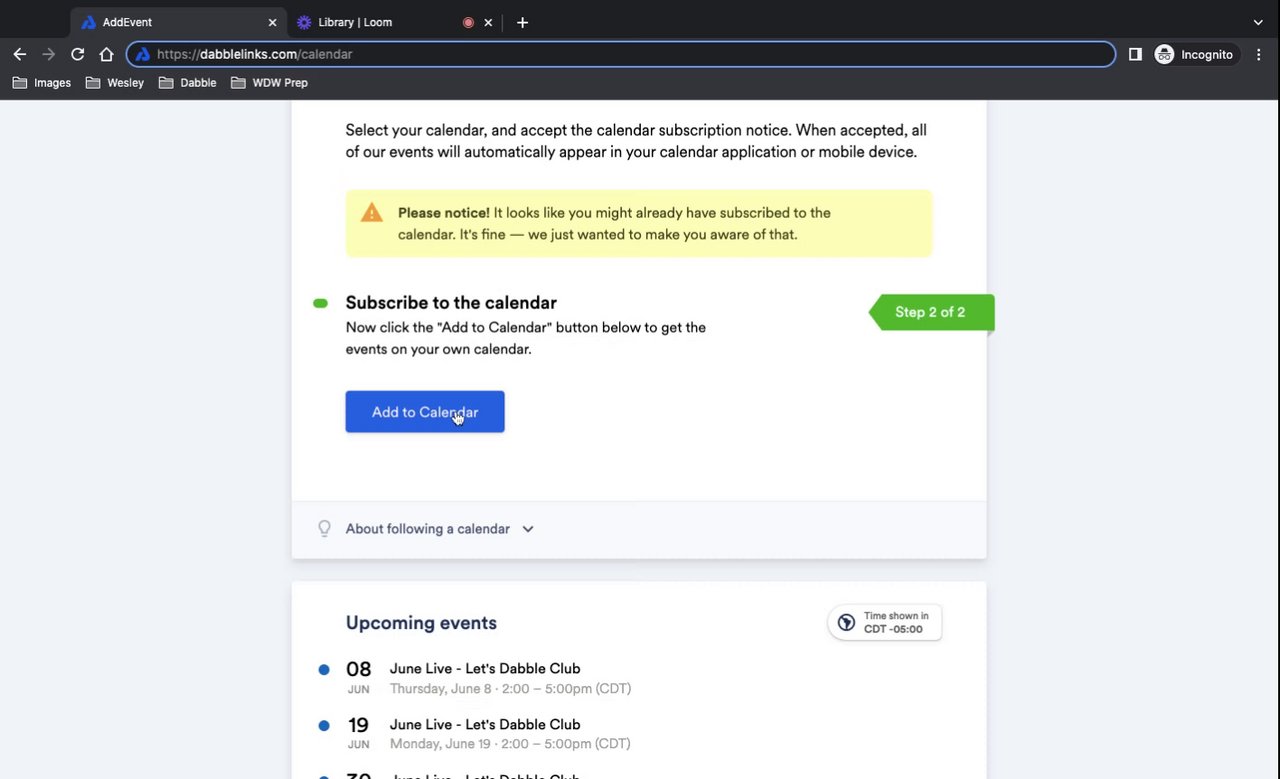Switch to the AddEvent tab
Screen dimensions: 1280x779
pos(180,22)
